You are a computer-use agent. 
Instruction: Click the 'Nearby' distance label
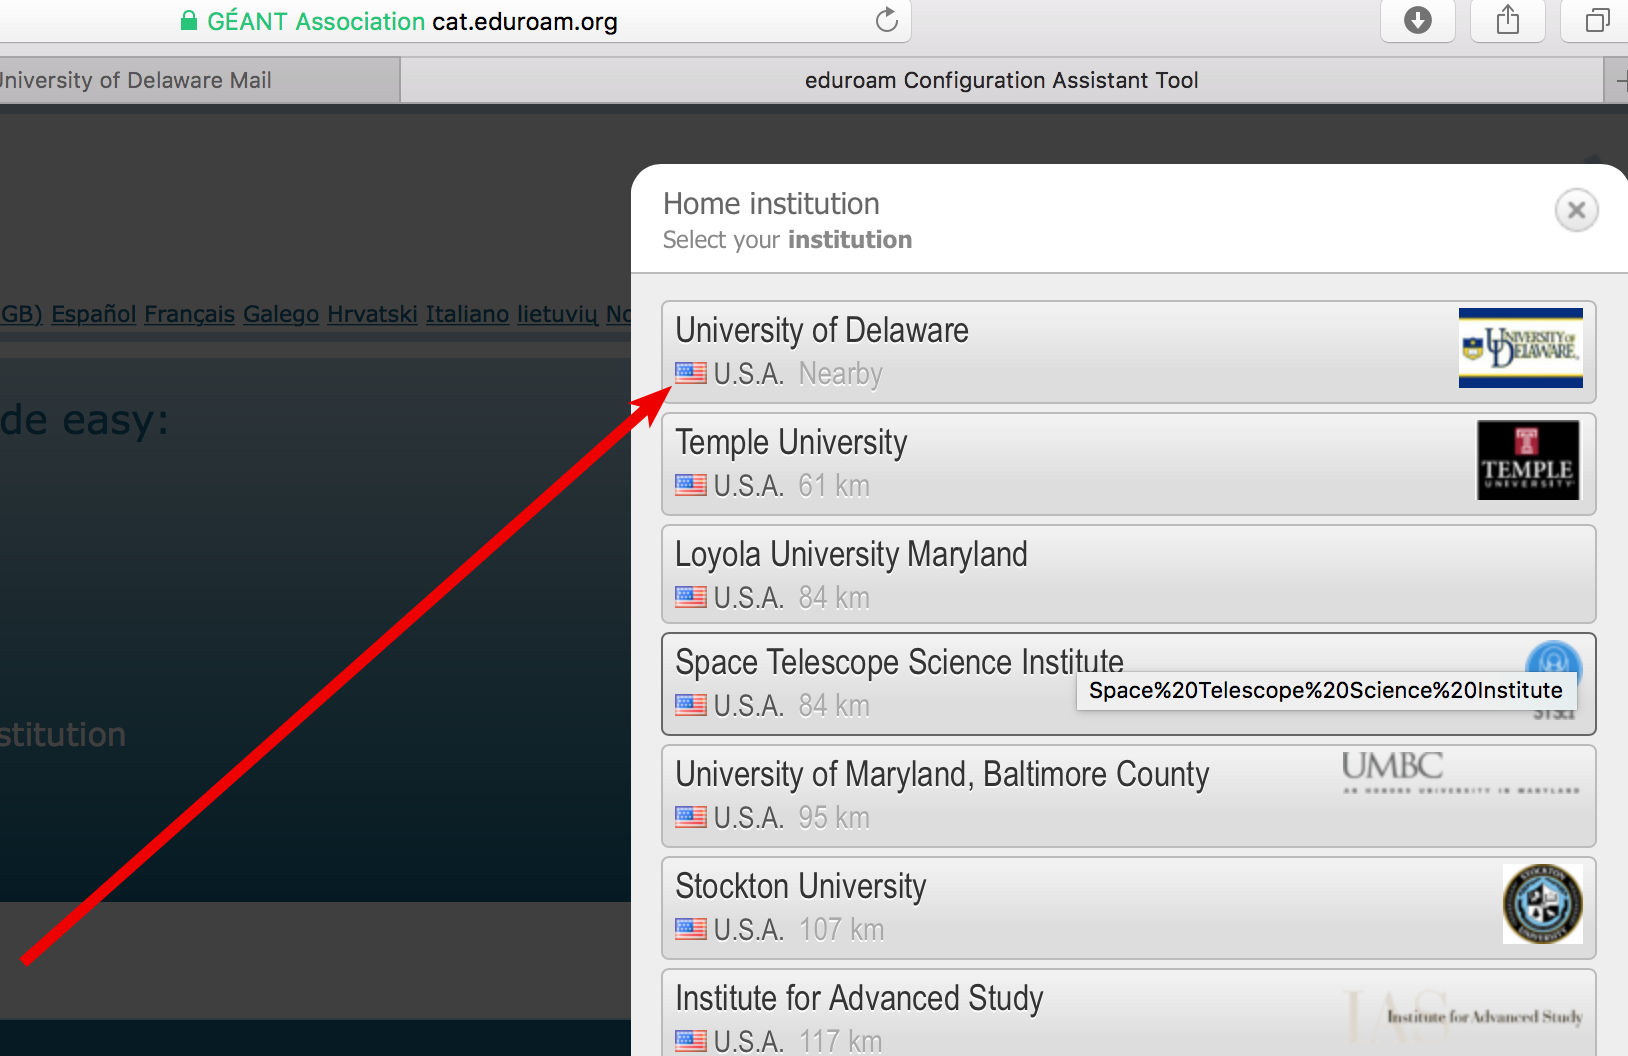(x=840, y=374)
